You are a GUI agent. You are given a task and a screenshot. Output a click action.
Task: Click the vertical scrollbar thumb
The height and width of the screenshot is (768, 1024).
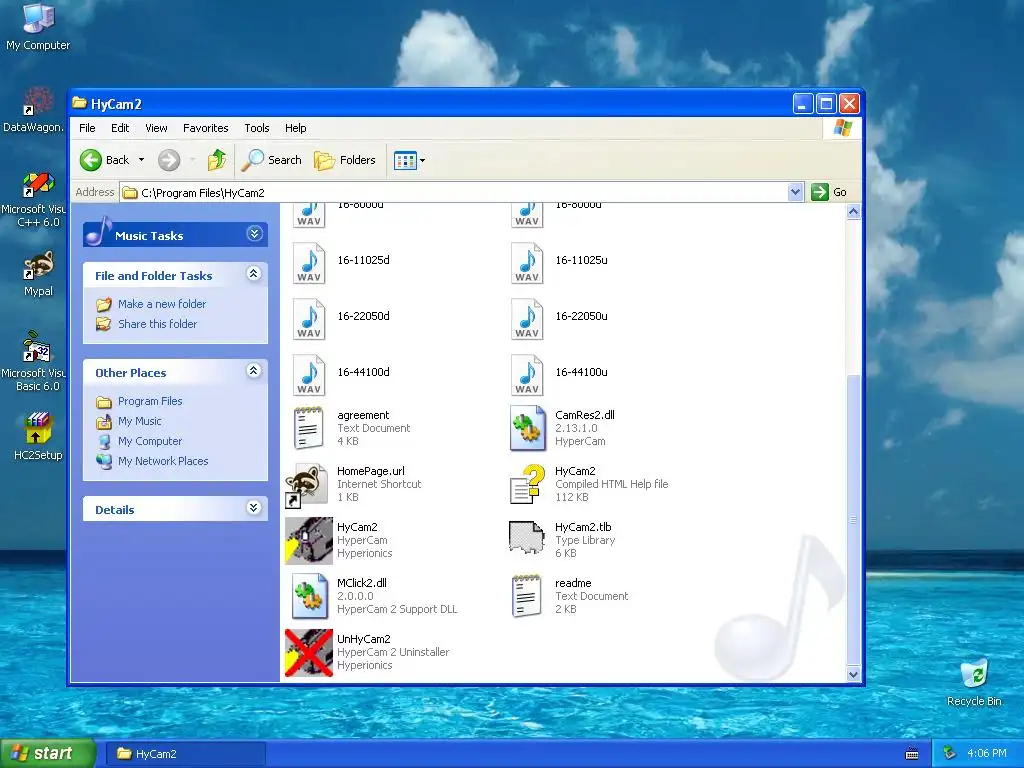click(x=853, y=520)
